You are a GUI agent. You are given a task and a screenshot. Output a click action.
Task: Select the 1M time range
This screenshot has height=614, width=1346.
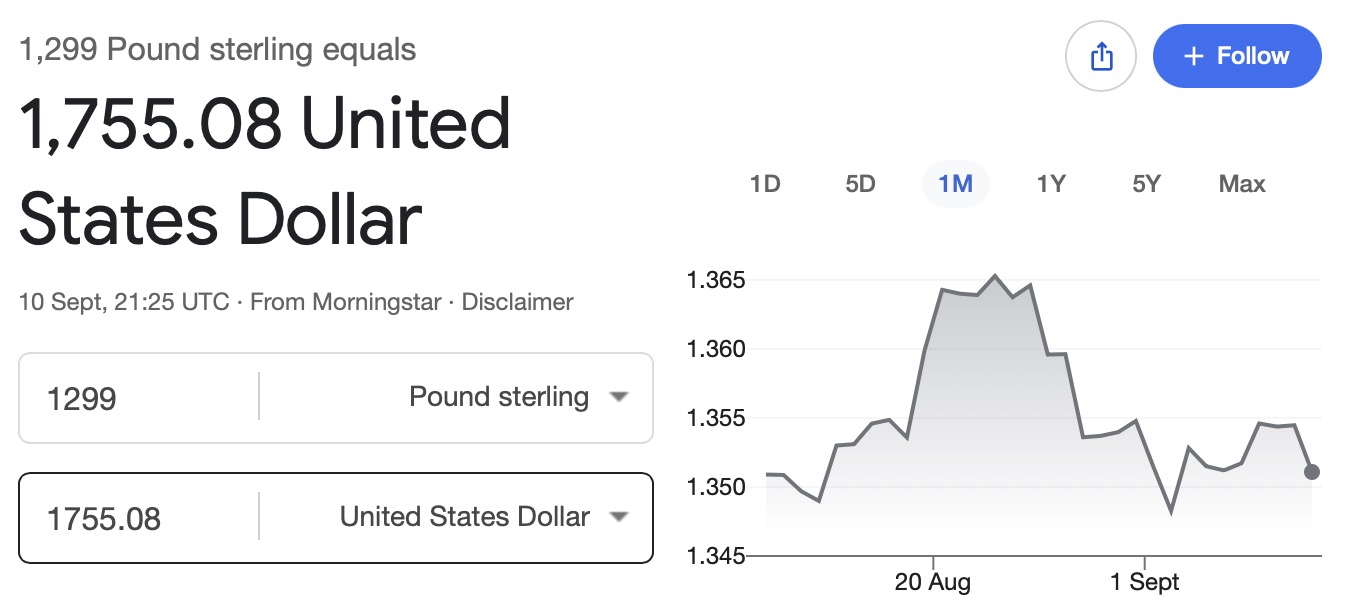point(955,184)
